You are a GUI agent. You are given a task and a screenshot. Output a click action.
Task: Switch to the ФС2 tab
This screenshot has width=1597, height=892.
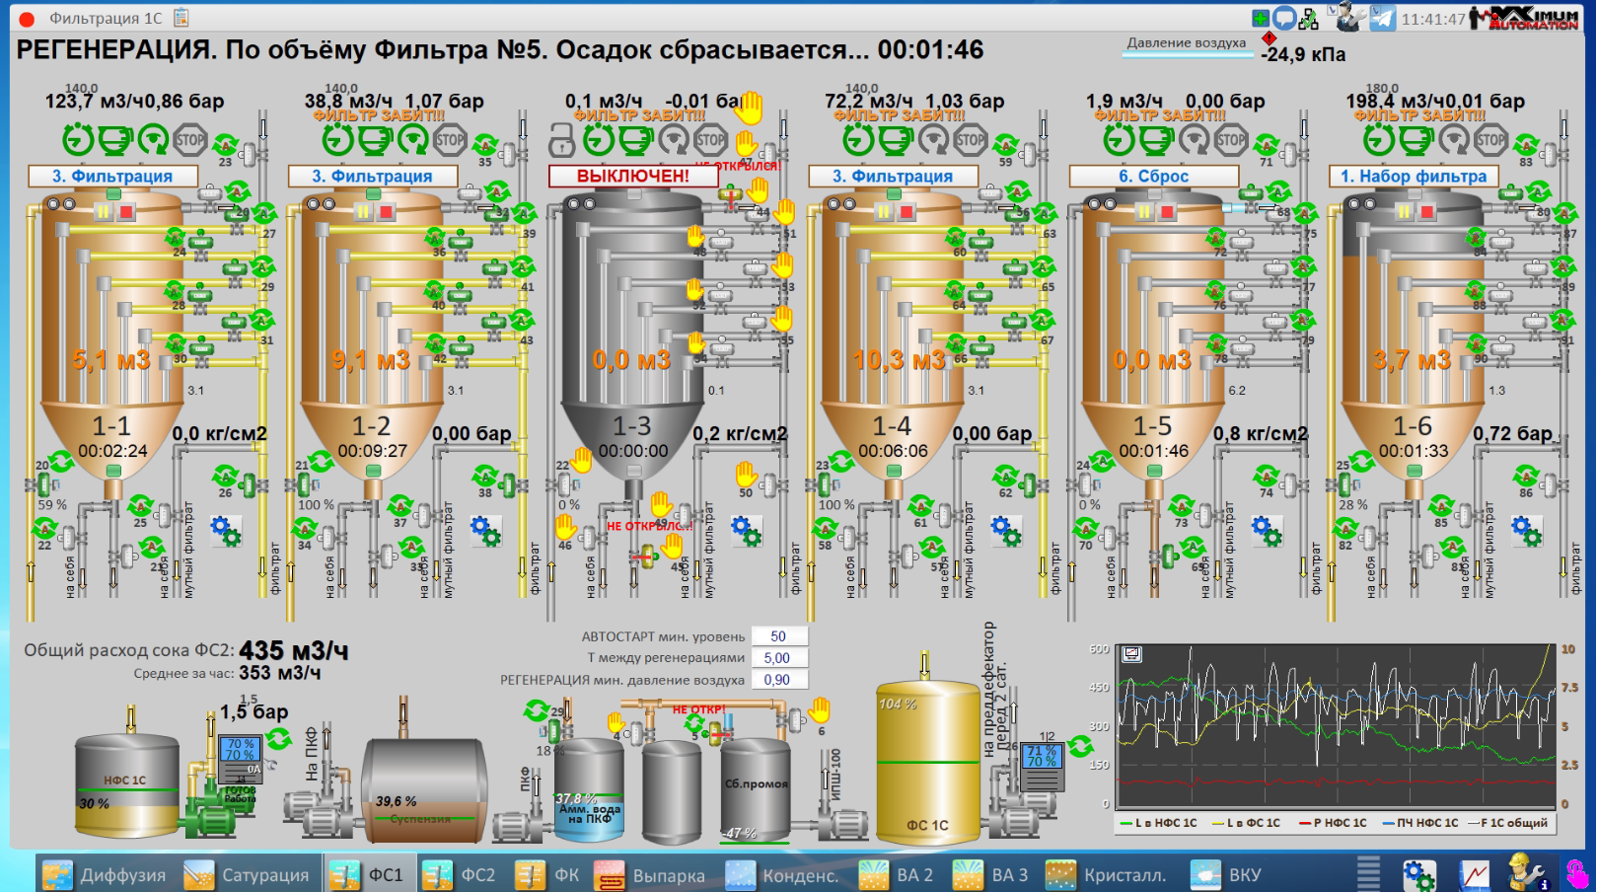click(459, 874)
